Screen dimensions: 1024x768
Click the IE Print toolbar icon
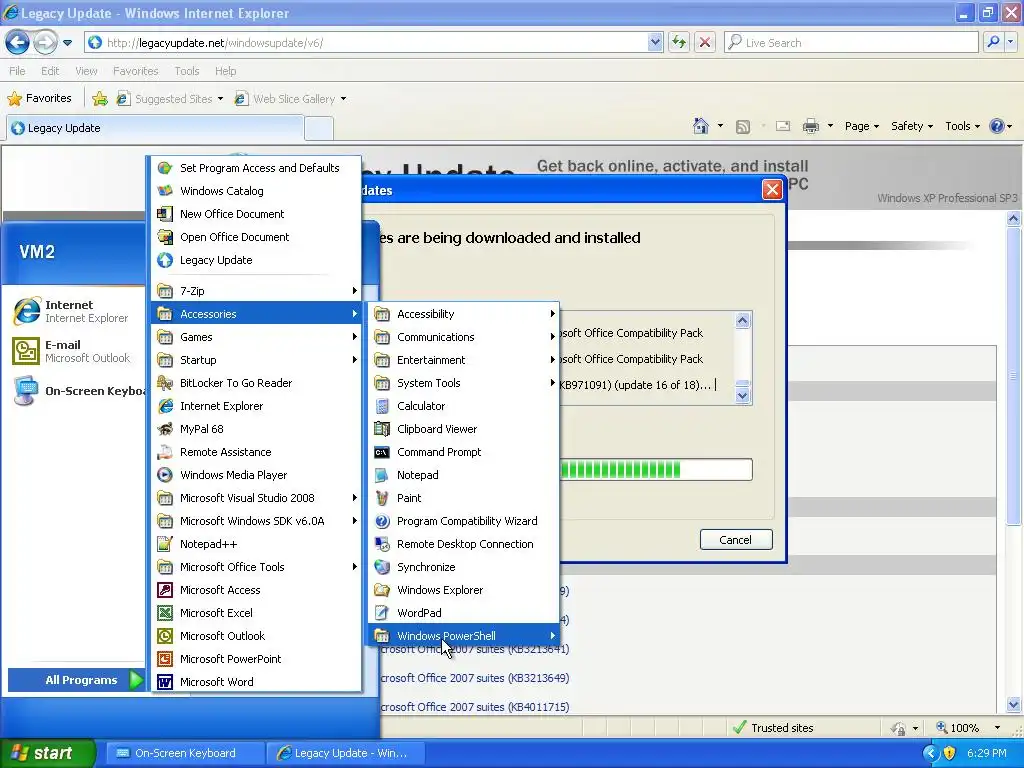(x=810, y=126)
